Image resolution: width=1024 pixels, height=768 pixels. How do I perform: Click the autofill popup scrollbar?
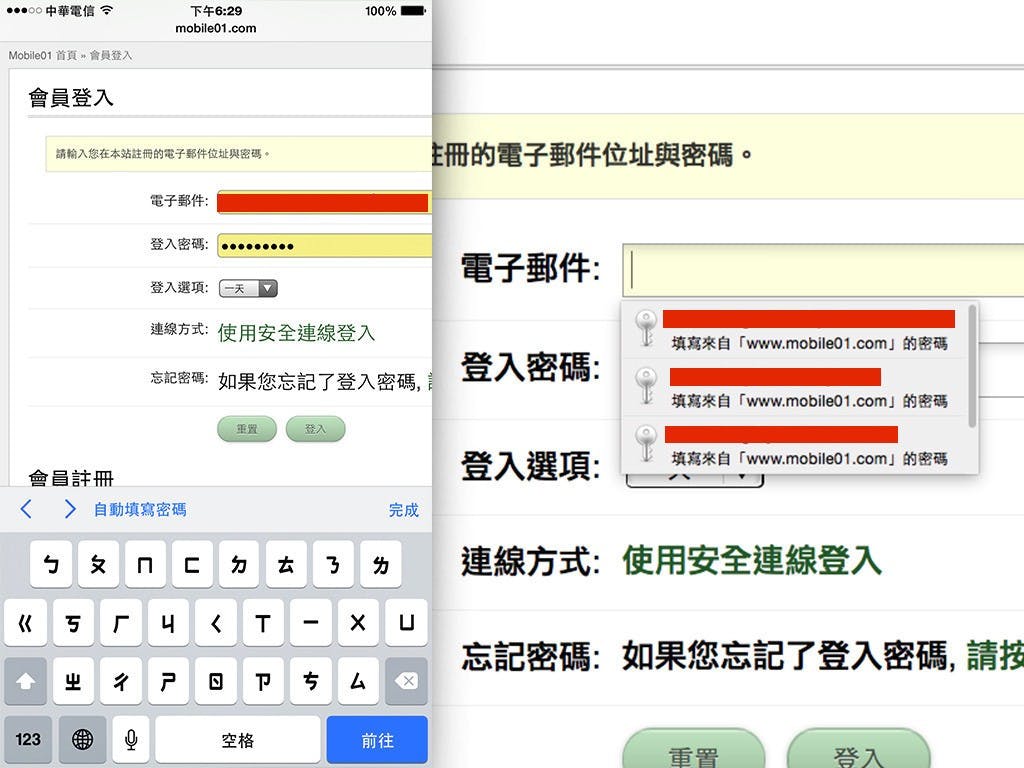point(972,366)
